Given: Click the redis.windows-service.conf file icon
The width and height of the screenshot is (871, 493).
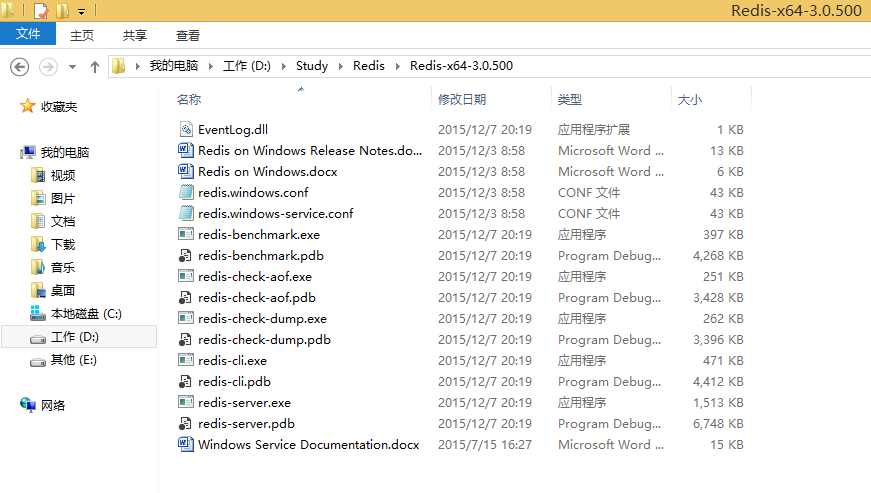Looking at the screenshot, I should coord(186,213).
